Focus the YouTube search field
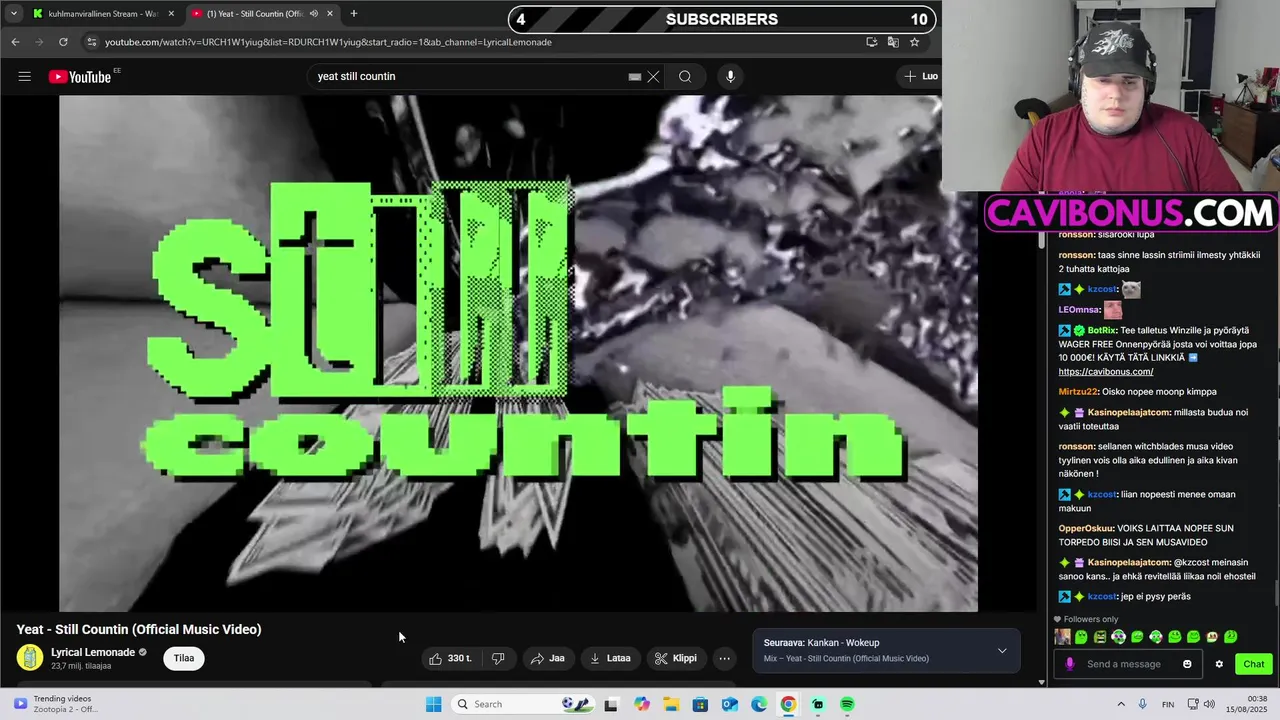 [470, 76]
